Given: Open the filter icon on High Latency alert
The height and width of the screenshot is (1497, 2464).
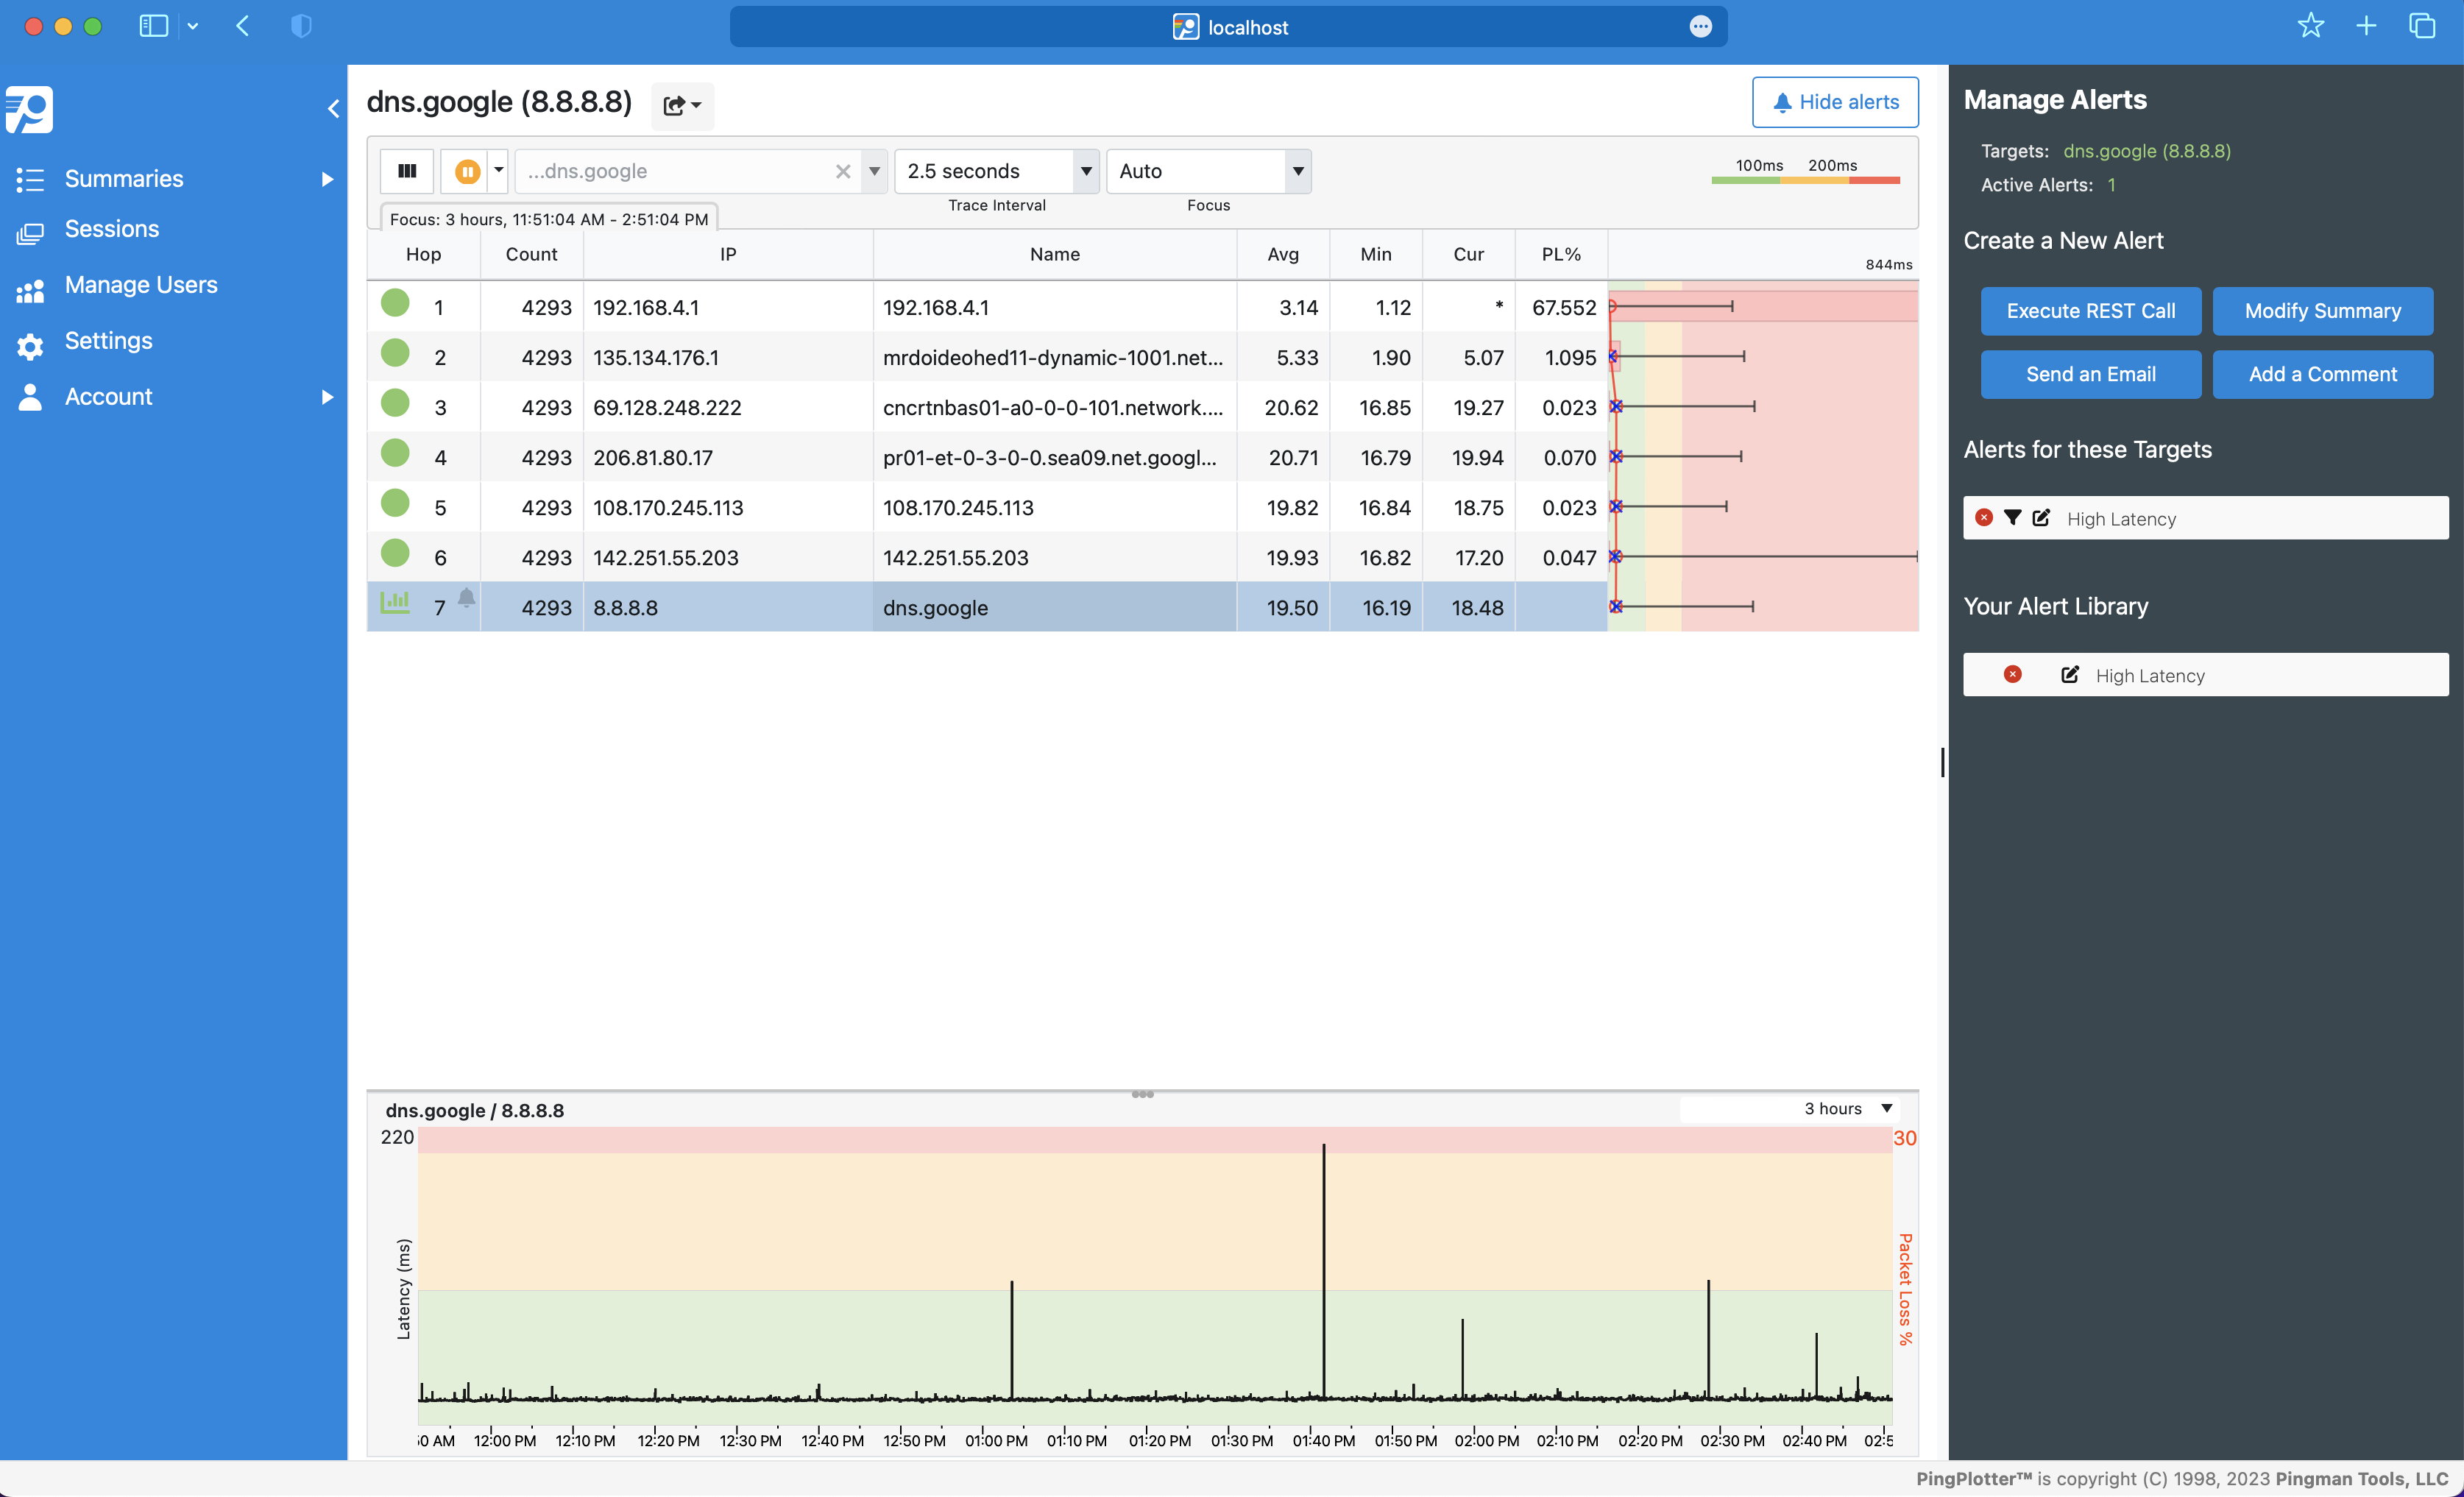Looking at the screenshot, I should point(2013,518).
